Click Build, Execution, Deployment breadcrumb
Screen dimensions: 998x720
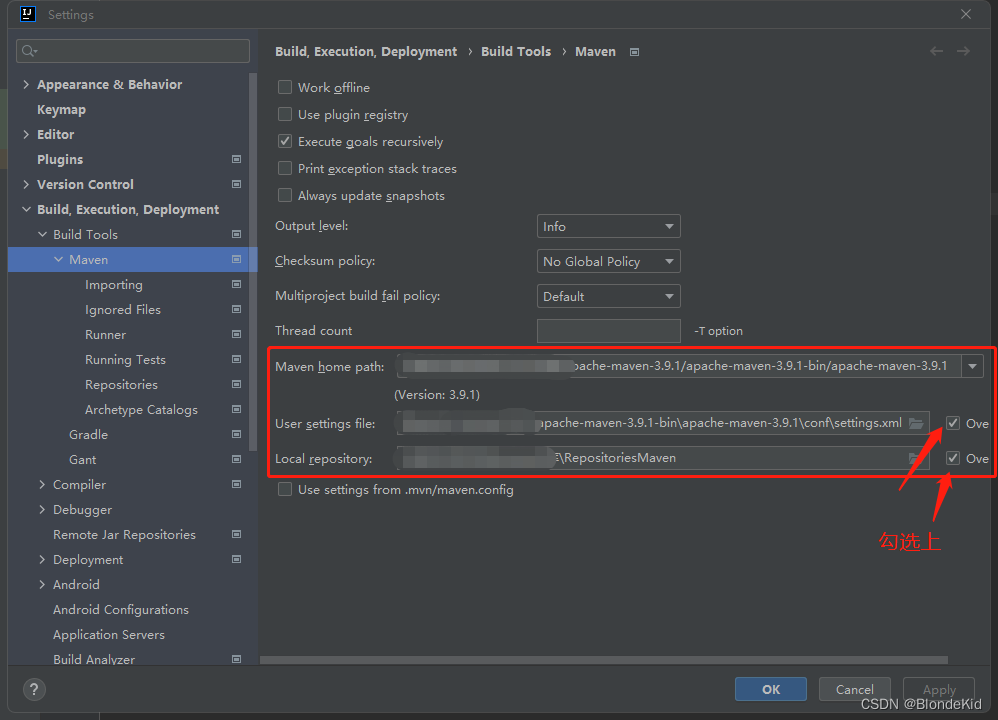click(x=366, y=52)
